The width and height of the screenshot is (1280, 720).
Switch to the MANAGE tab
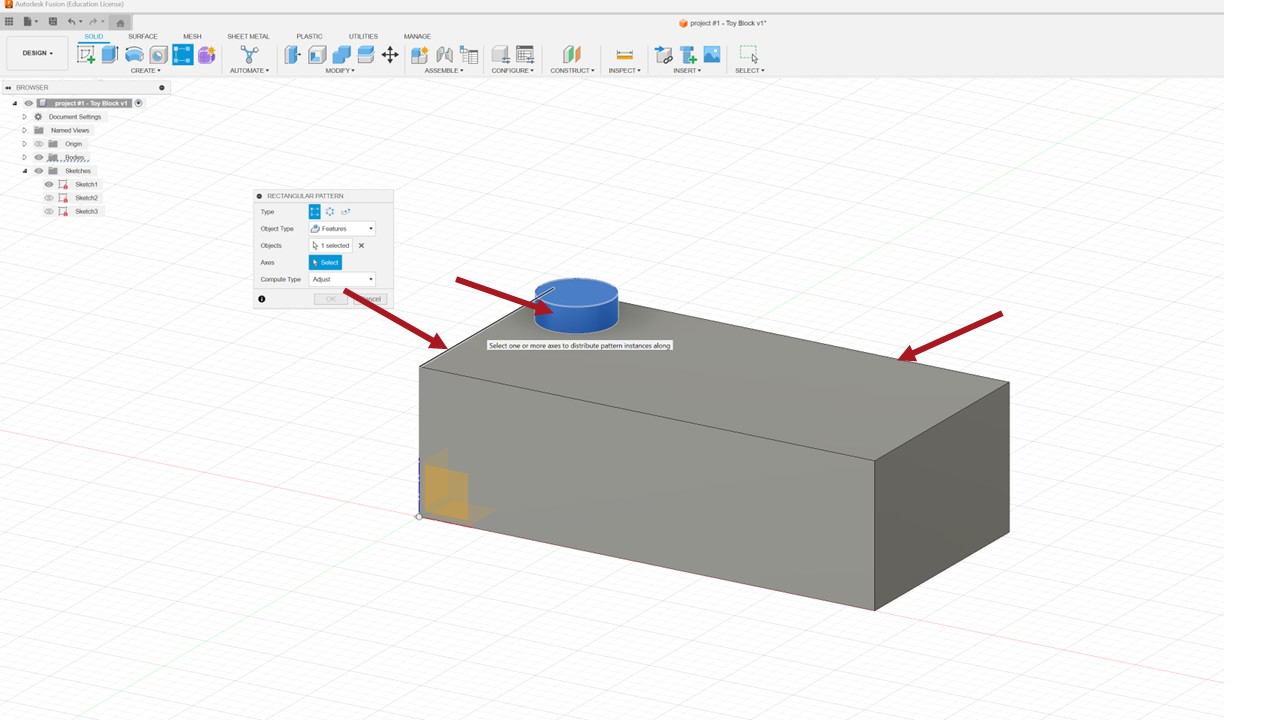417,36
